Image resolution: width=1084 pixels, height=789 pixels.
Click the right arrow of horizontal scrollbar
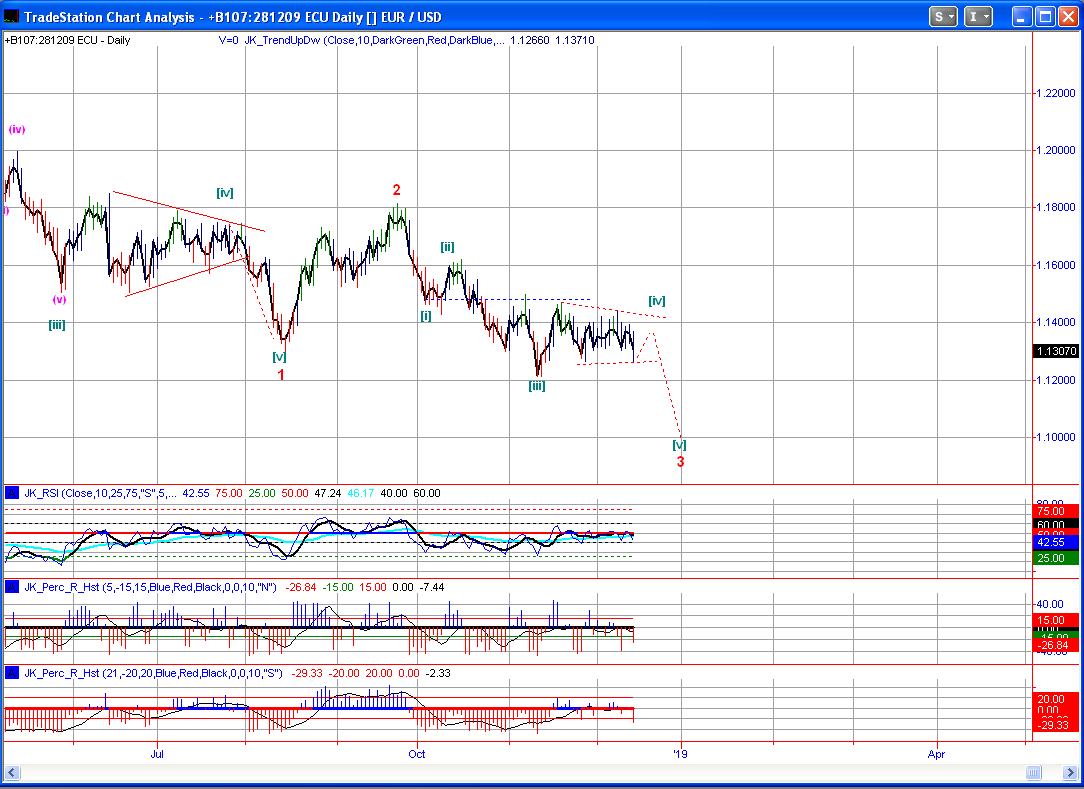[x=1071, y=772]
